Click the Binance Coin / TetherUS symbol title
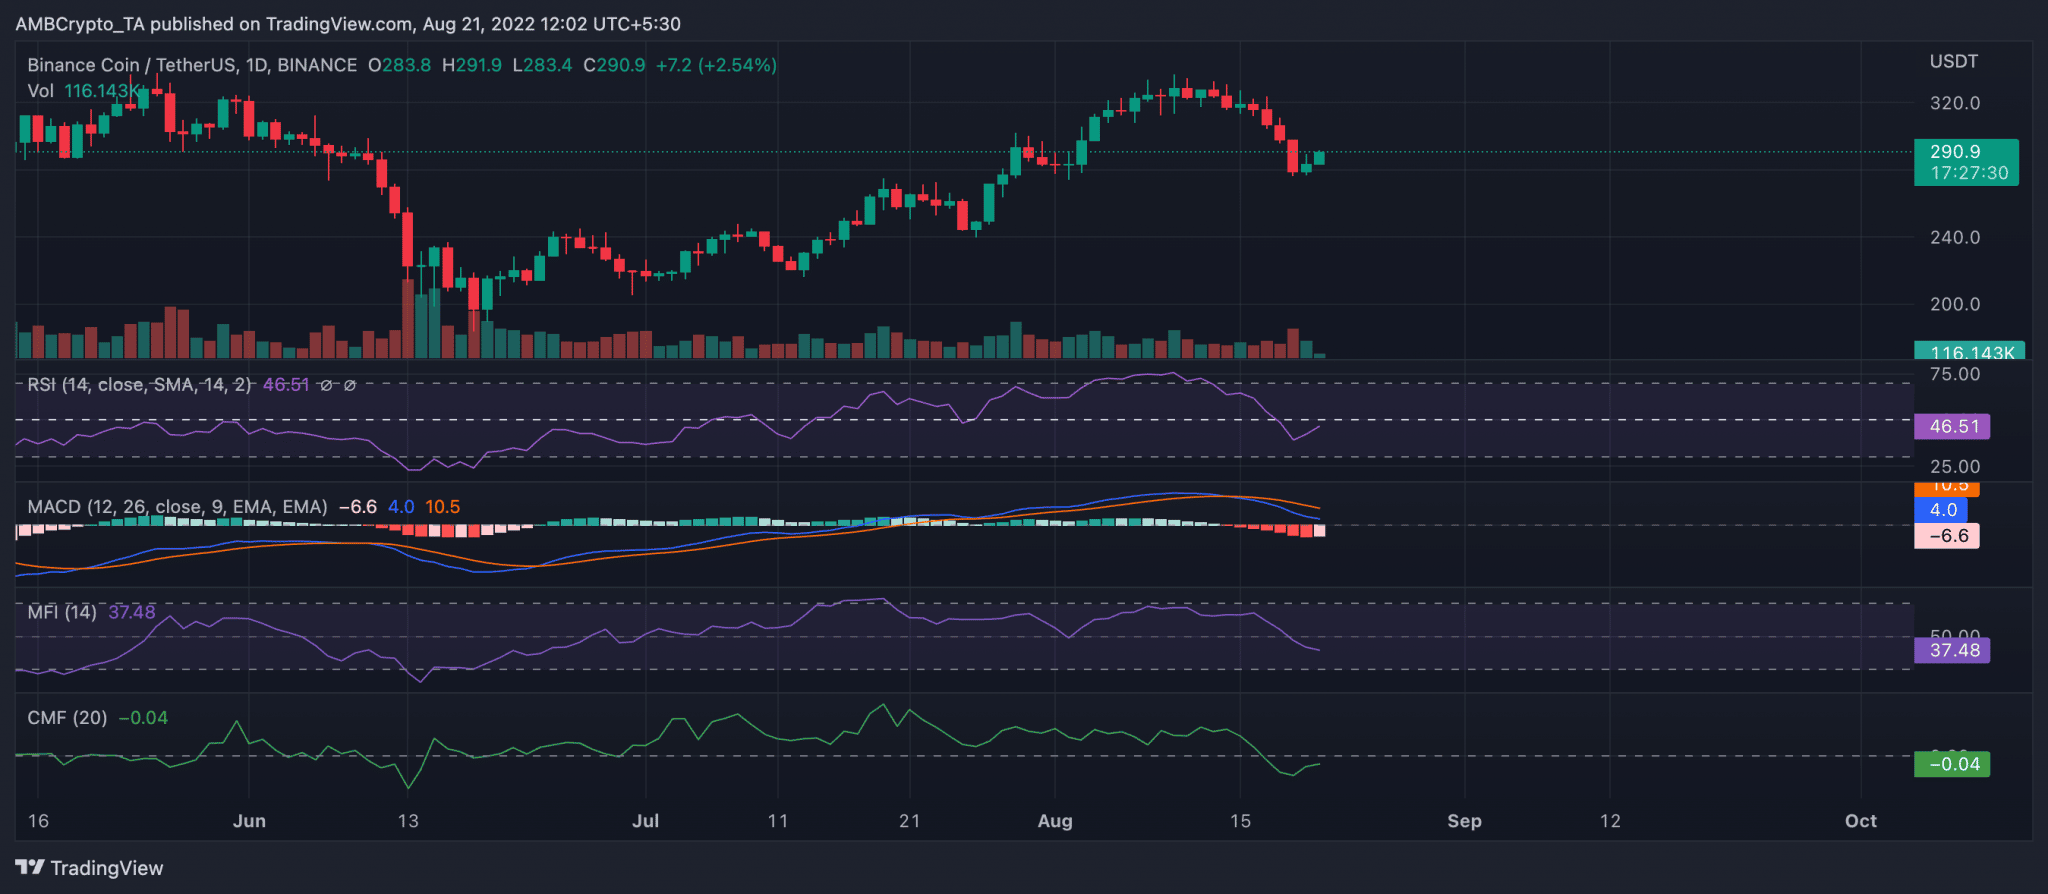Image resolution: width=2048 pixels, height=894 pixels. click(192, 65)
